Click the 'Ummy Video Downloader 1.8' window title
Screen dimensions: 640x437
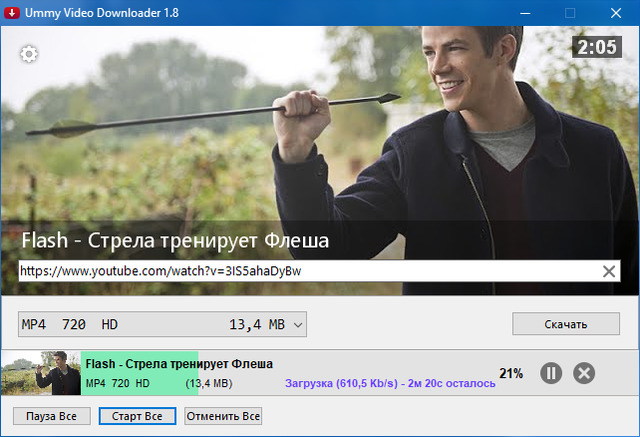[x=102, y=13]
